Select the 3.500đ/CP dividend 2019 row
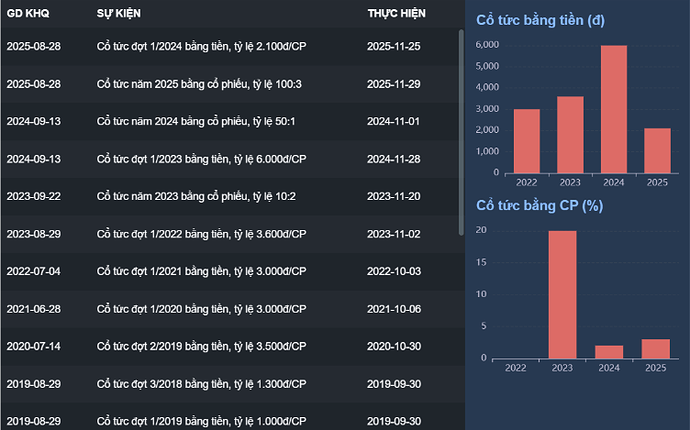 [201, 346]
